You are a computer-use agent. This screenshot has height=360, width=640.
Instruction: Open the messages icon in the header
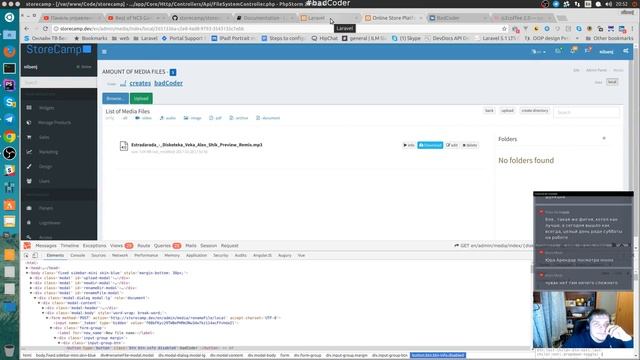(558, 51)
